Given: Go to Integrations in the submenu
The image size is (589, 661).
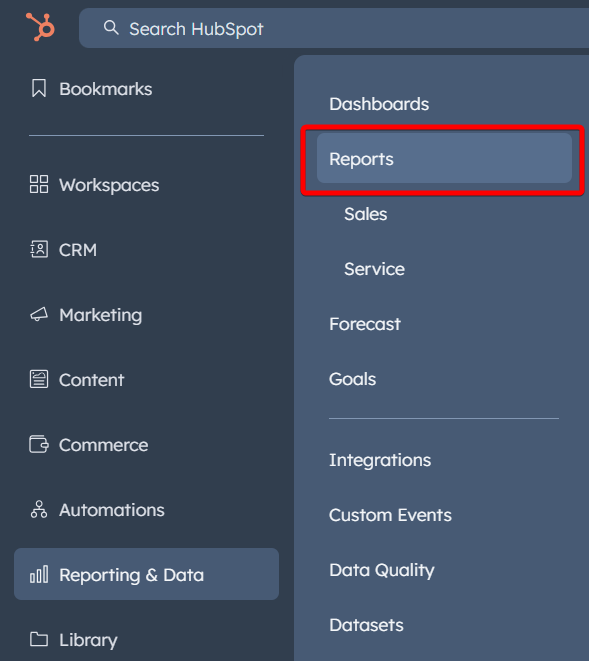Looking at the screenshot, I should (380, 460).
